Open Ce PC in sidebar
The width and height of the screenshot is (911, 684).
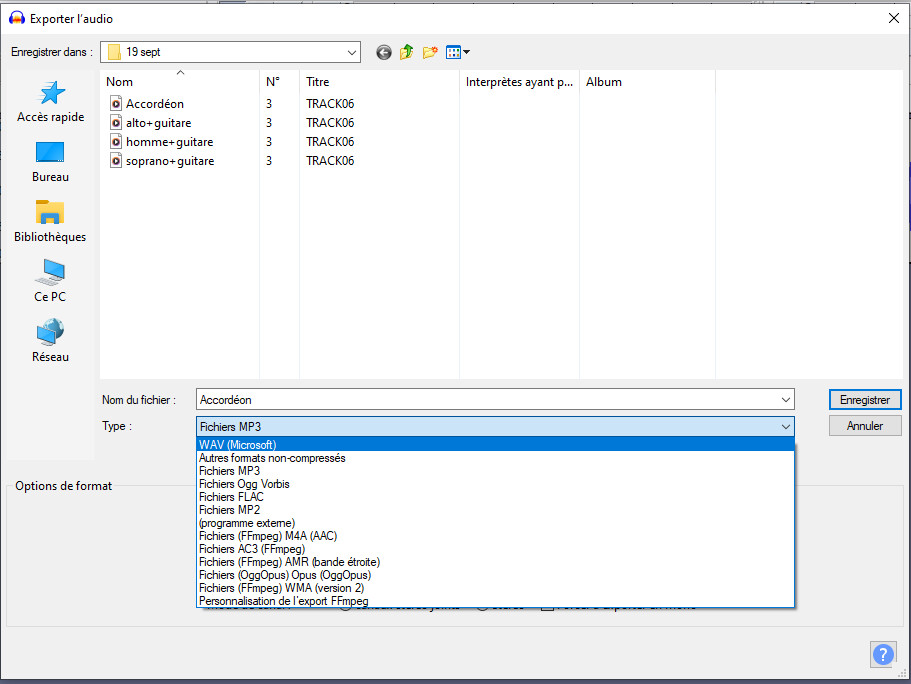point(50,281)
